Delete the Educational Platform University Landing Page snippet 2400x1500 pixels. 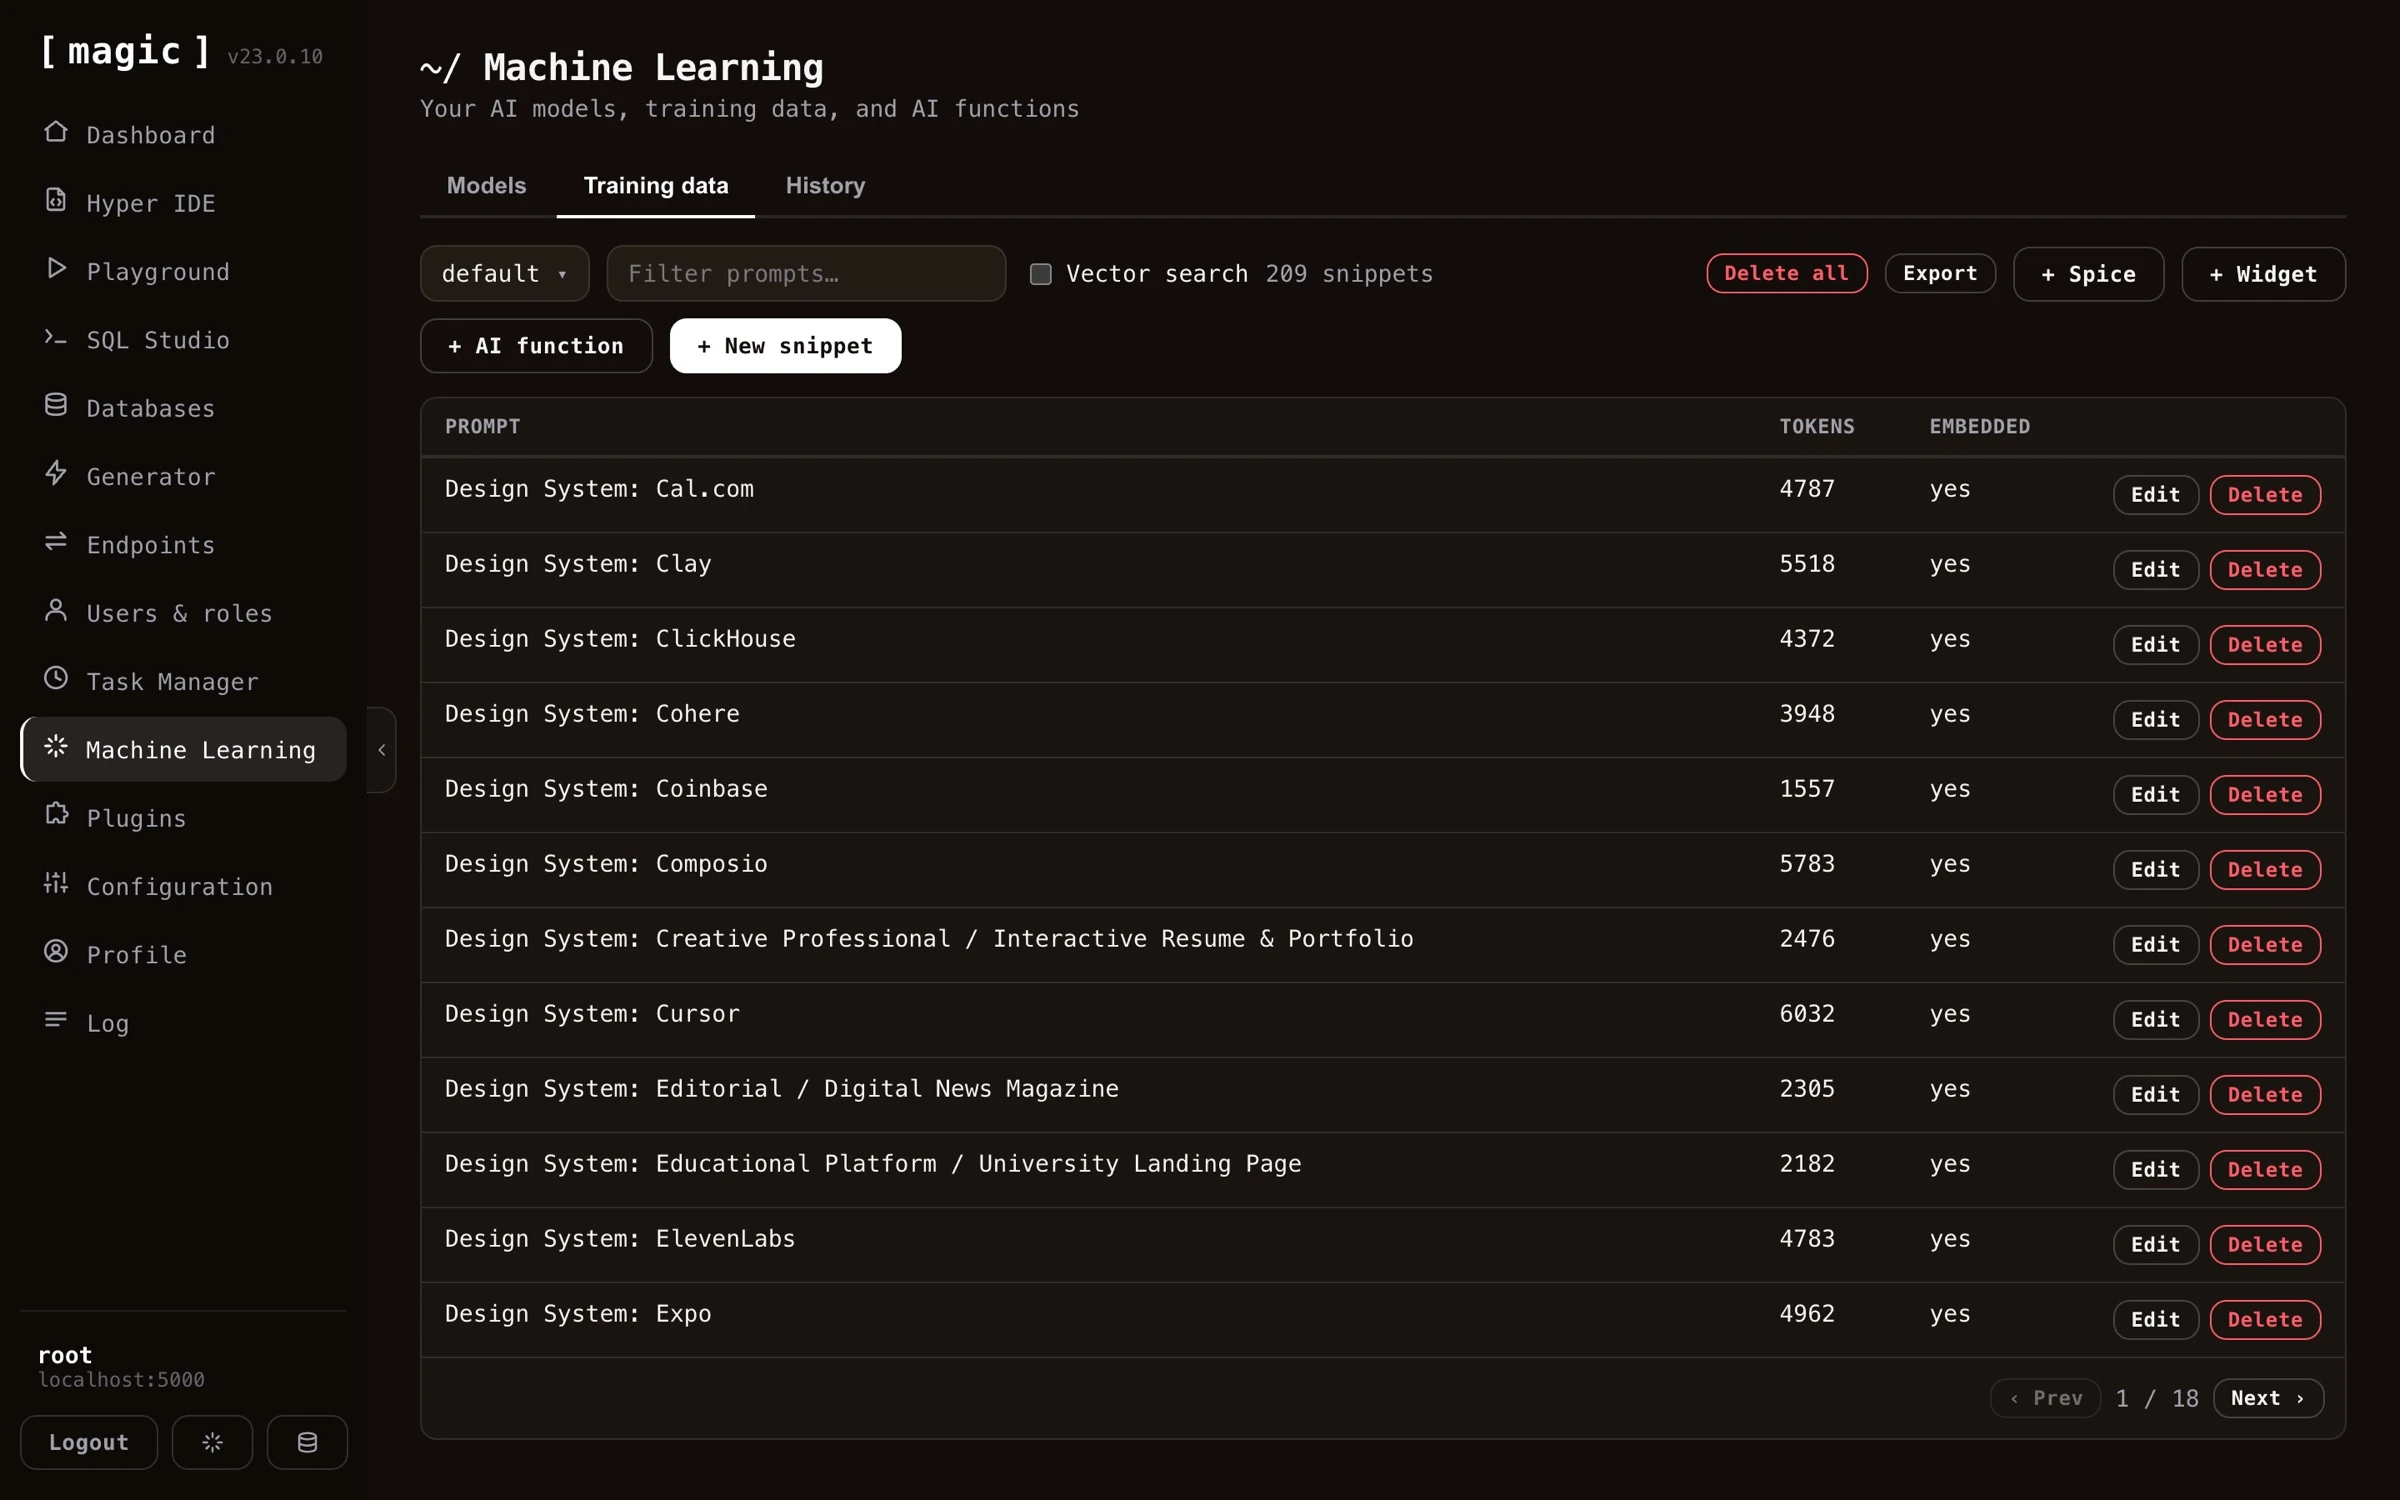[2265, 1170]
